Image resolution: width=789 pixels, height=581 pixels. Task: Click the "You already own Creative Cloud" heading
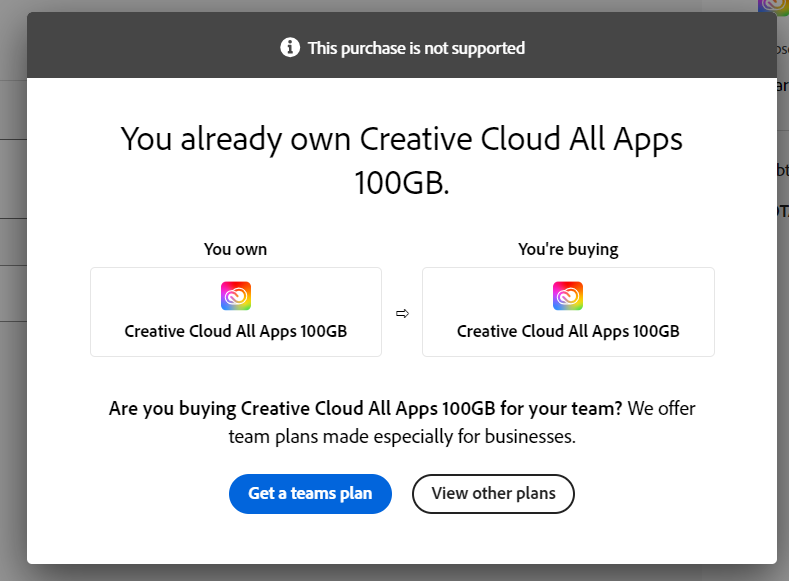coord(401,139)
